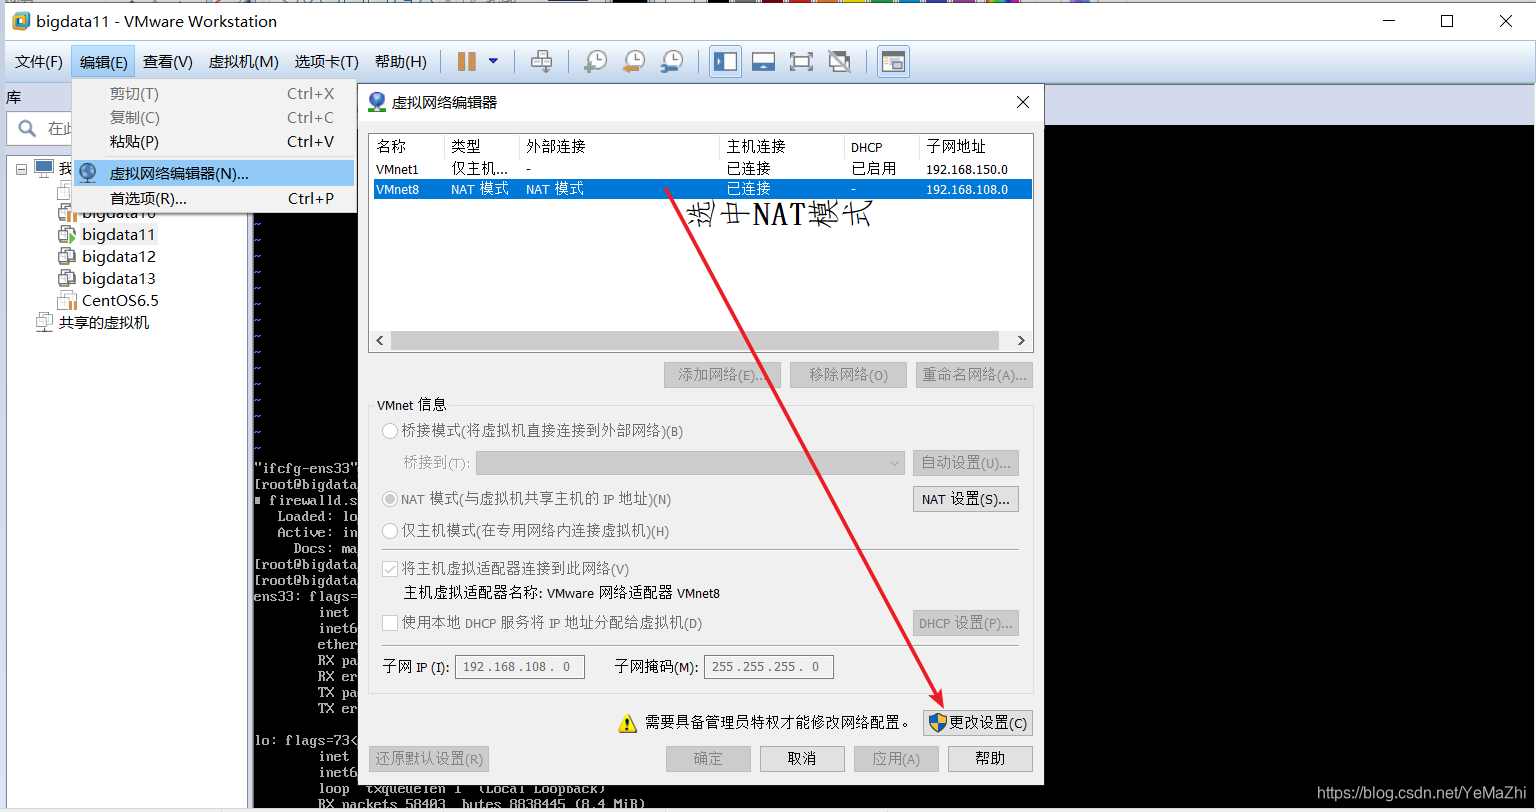The image size is (1536, 812).
Task: Click the 自动设置(U)... button
Action: pos(965,463)
